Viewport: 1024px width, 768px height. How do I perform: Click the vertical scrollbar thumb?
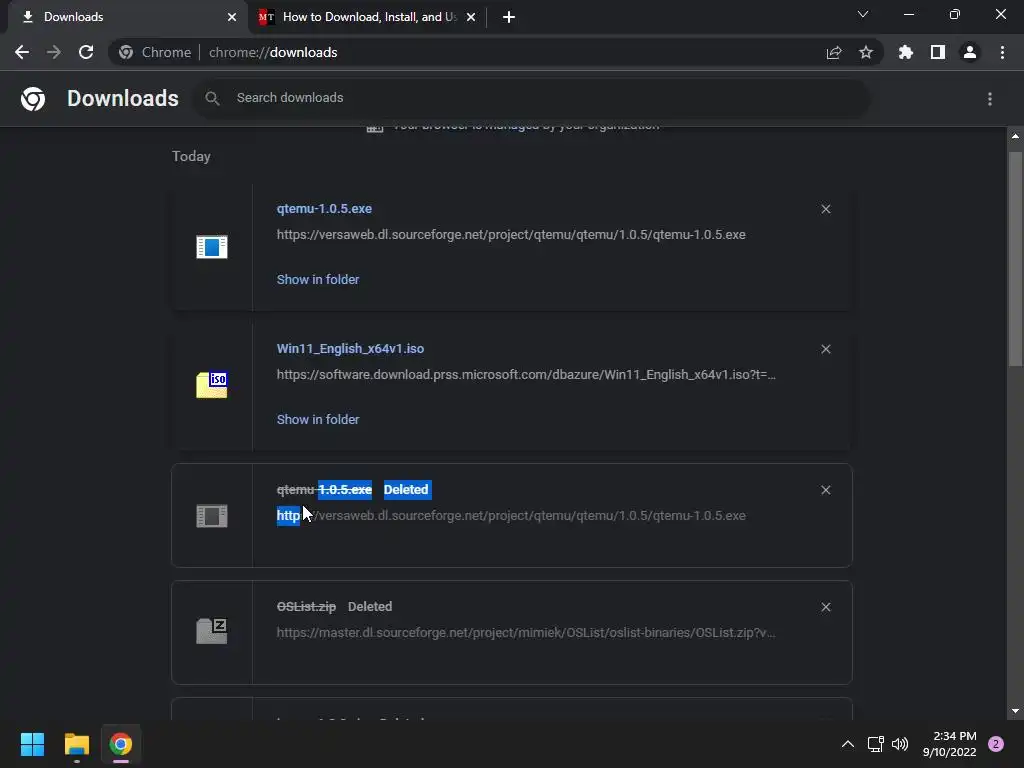(1015, 258)
